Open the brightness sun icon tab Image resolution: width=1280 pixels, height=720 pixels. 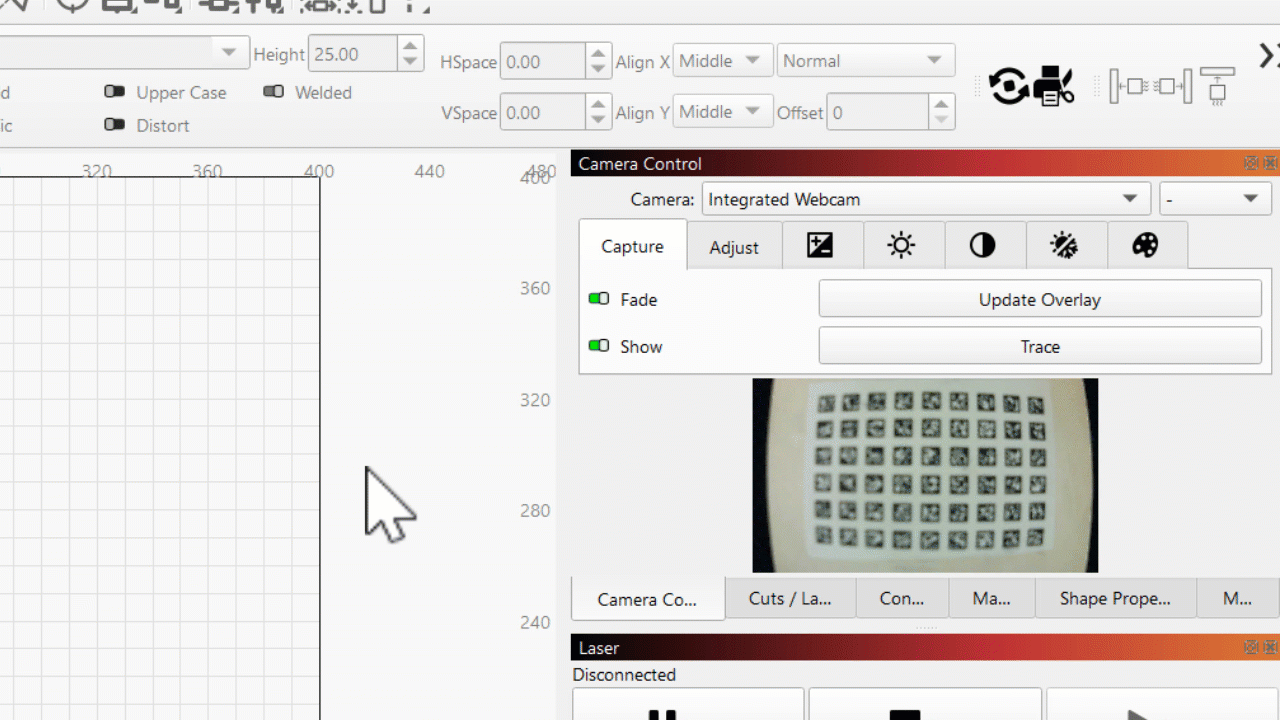click(x=901, y=246)
